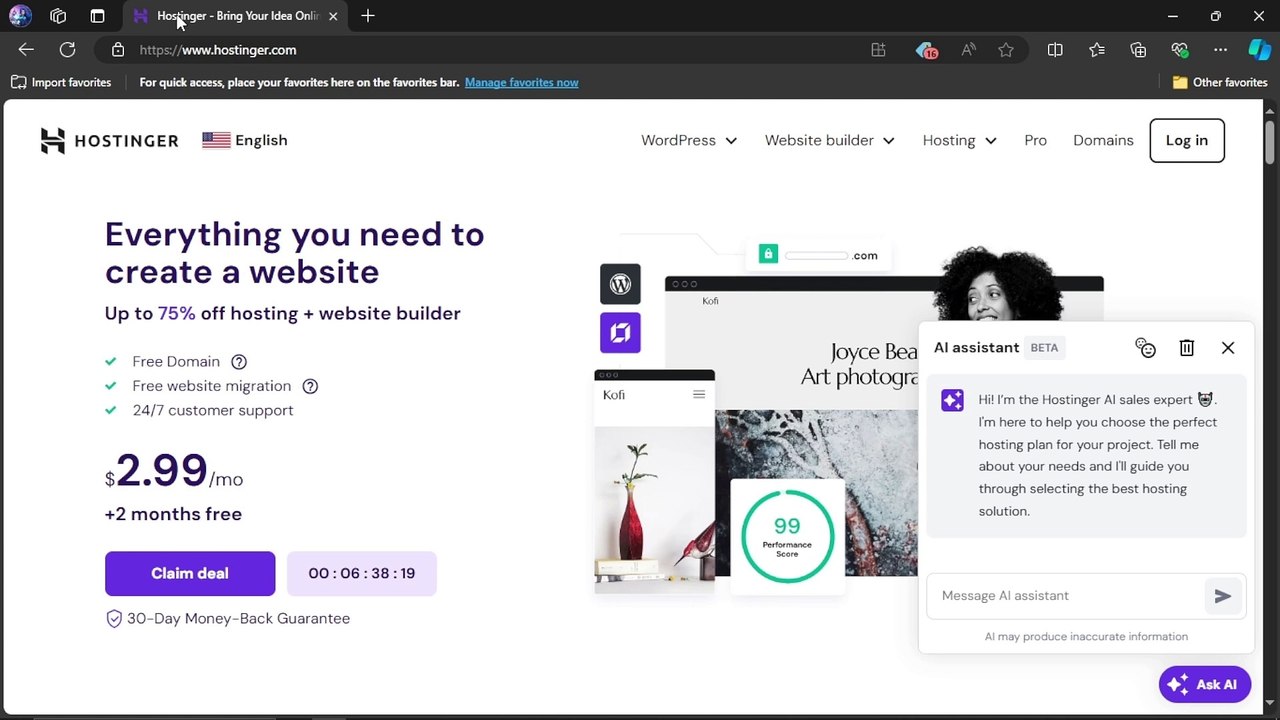Image resolution: width=1280 pixels, height=720 pixels.
Task: Click the 30-Day Money-Back Guarantee text
Action: [x=238, y=618]
